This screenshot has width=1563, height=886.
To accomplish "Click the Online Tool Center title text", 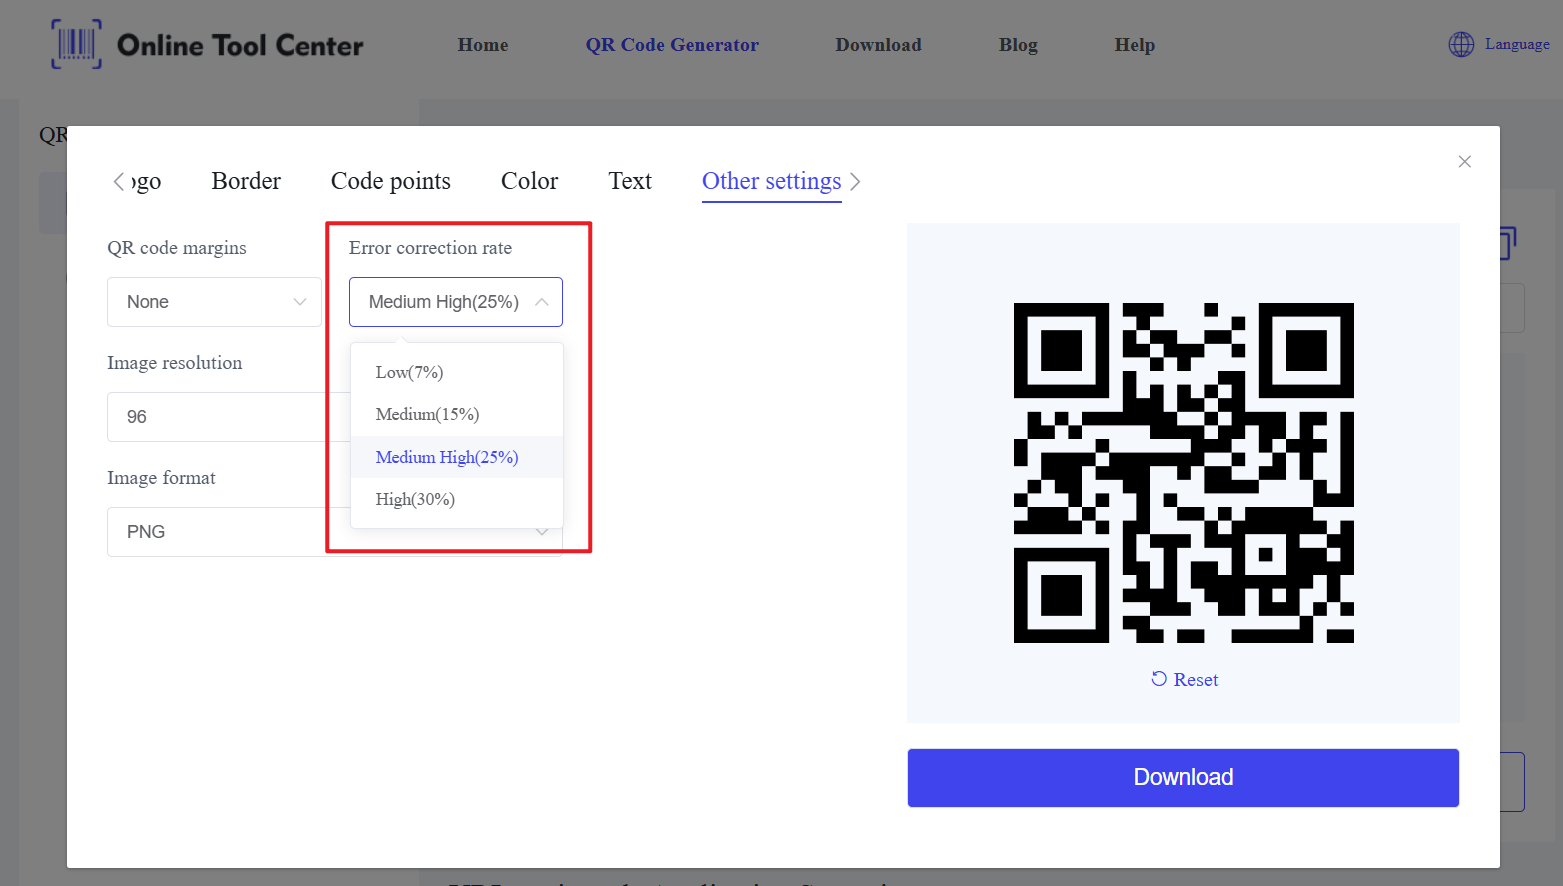I will click(240, 45).
